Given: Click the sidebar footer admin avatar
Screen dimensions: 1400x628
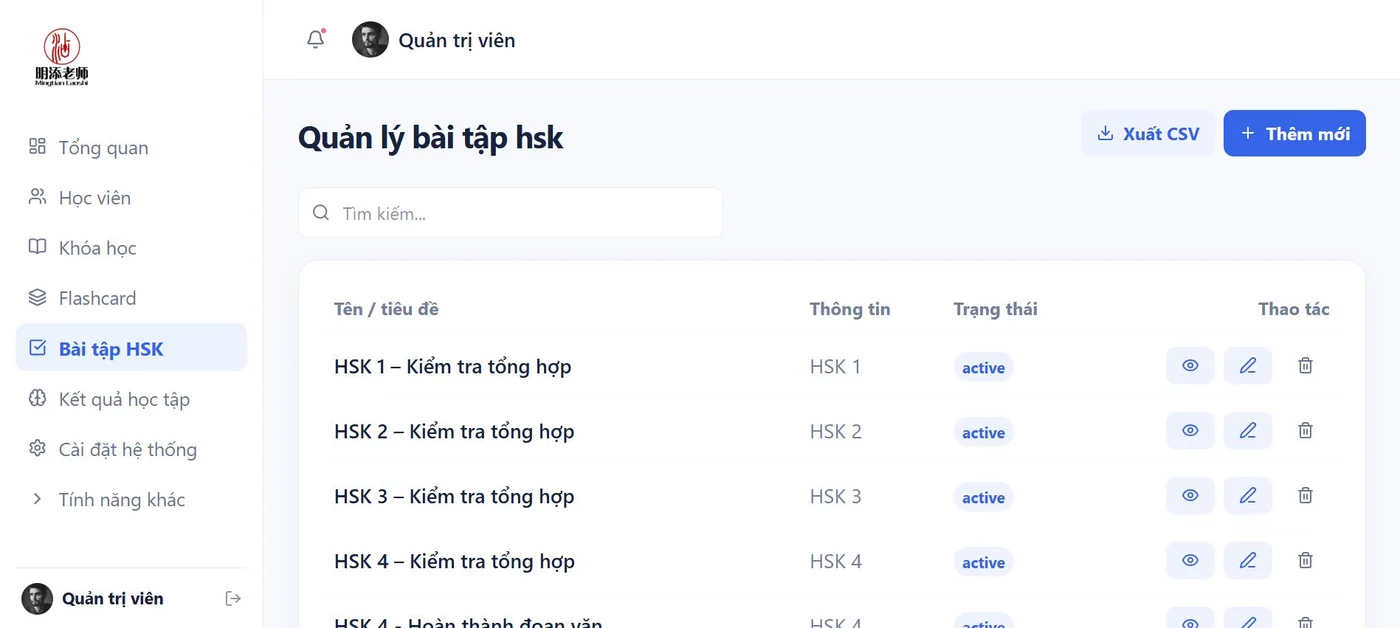Looking at the screenshot, I should [37, 599].
